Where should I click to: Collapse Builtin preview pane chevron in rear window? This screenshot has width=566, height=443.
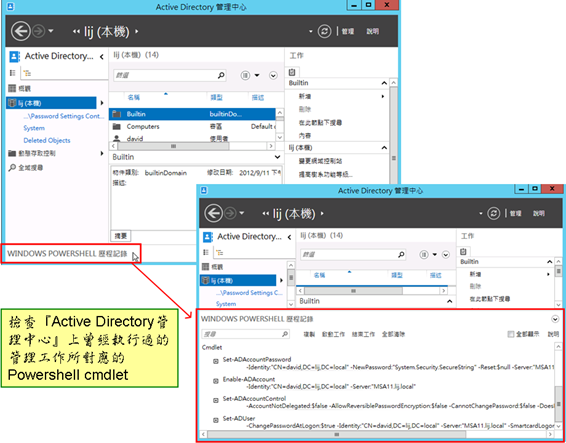[277, 157]
